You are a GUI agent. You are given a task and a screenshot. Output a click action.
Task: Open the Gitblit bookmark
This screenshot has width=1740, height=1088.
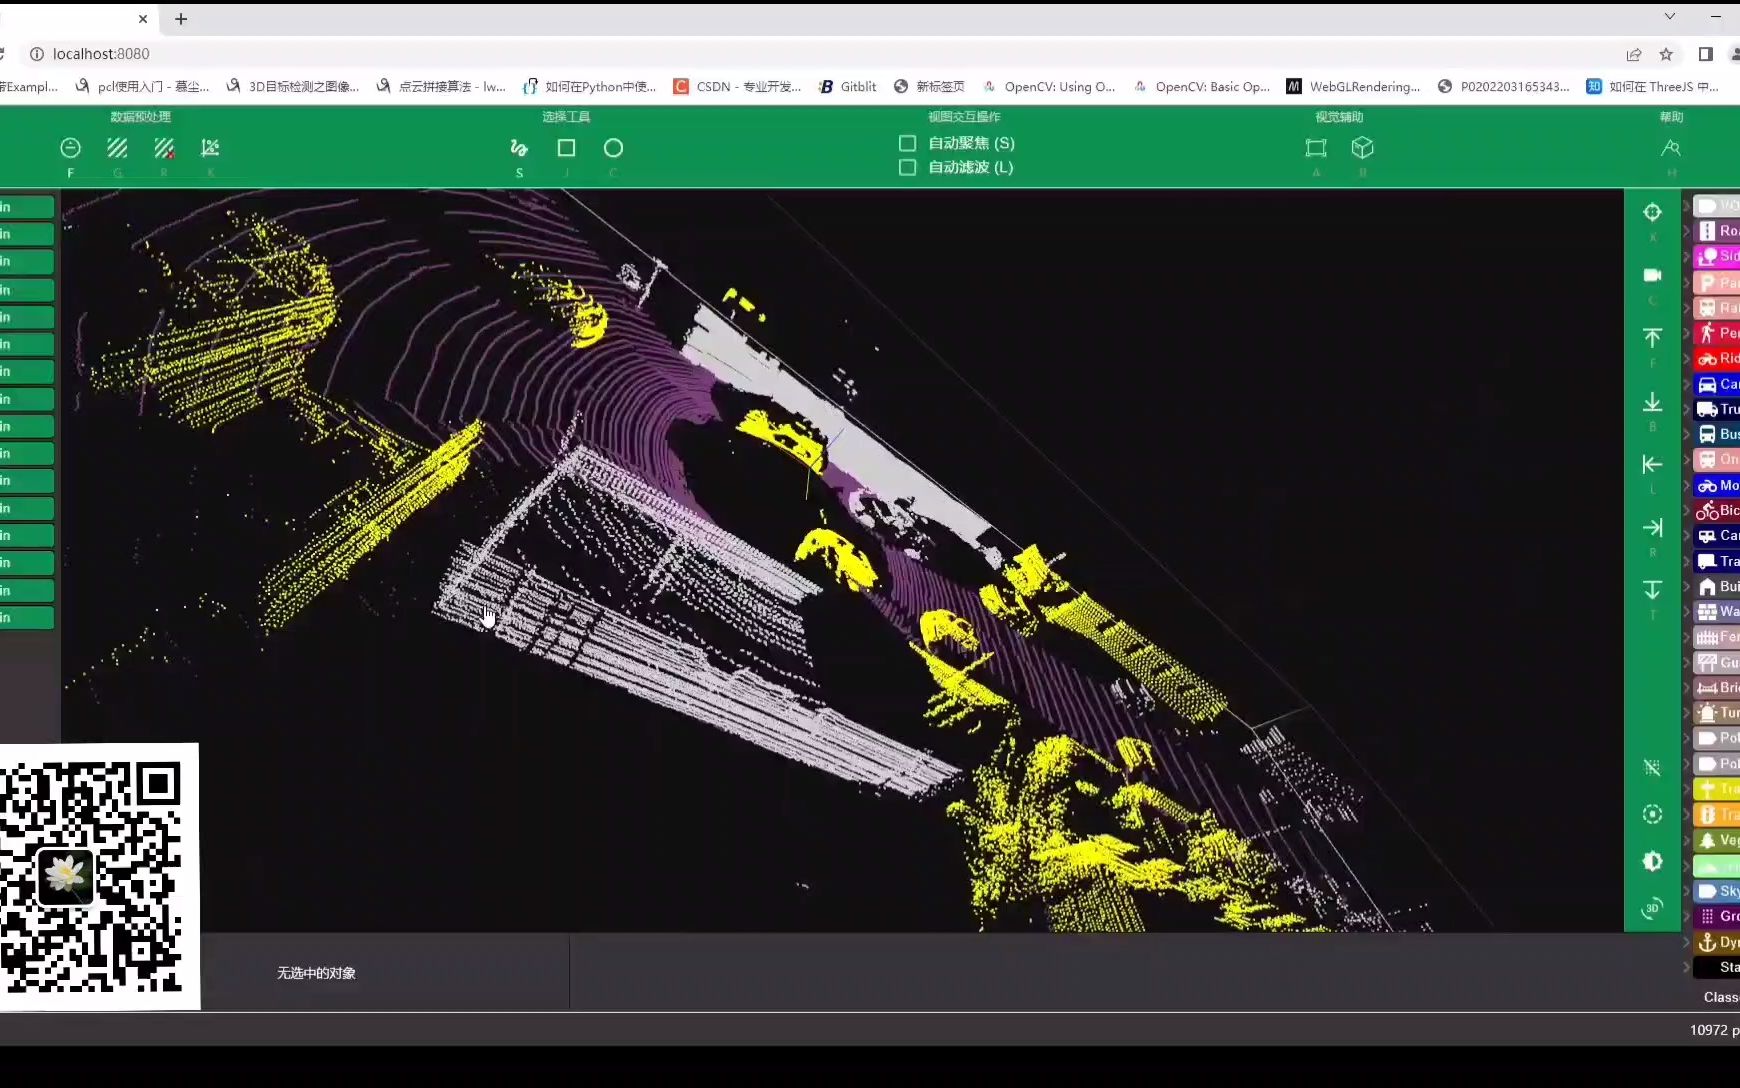click(x=847, y=87)
